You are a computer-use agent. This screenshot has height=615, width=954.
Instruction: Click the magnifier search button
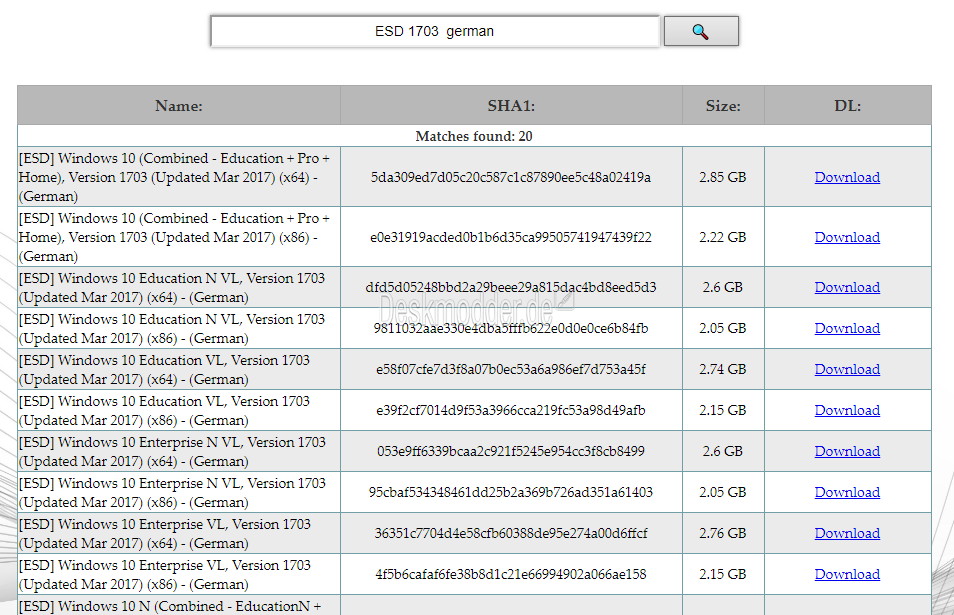[x=701, y=31]
